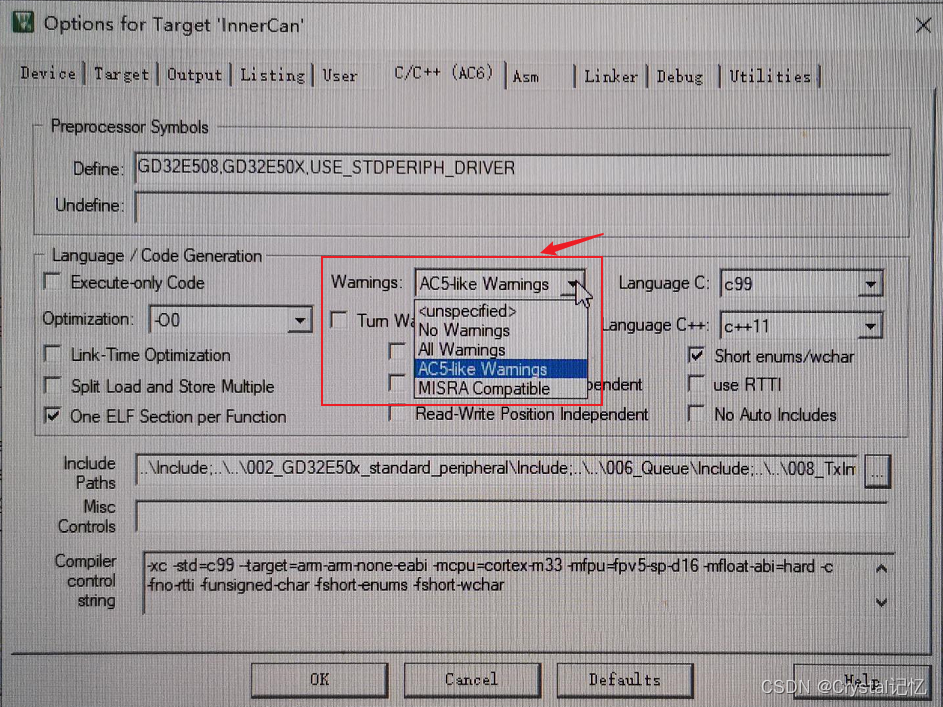The width and height of the screenshot is (943, 707).
Task: Enable Link-Time Optimization
Action: (x=51, y=355)
